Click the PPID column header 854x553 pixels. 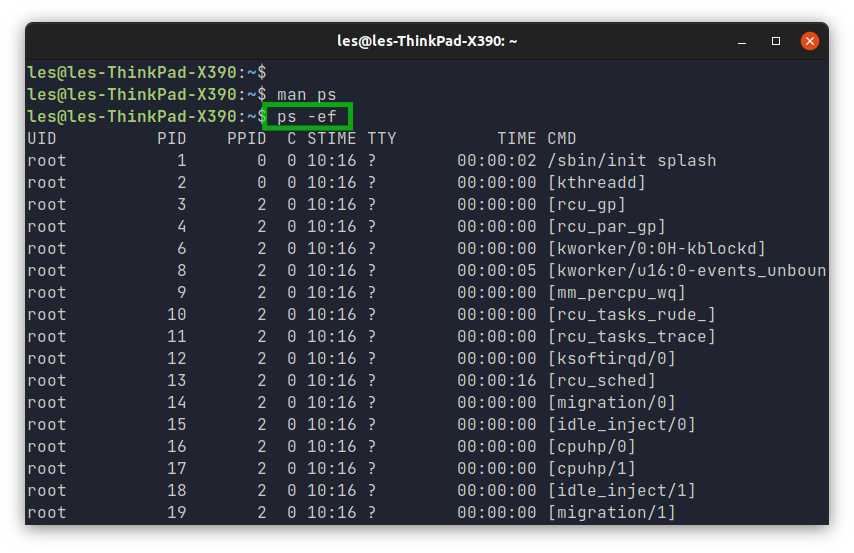(247, 138)
